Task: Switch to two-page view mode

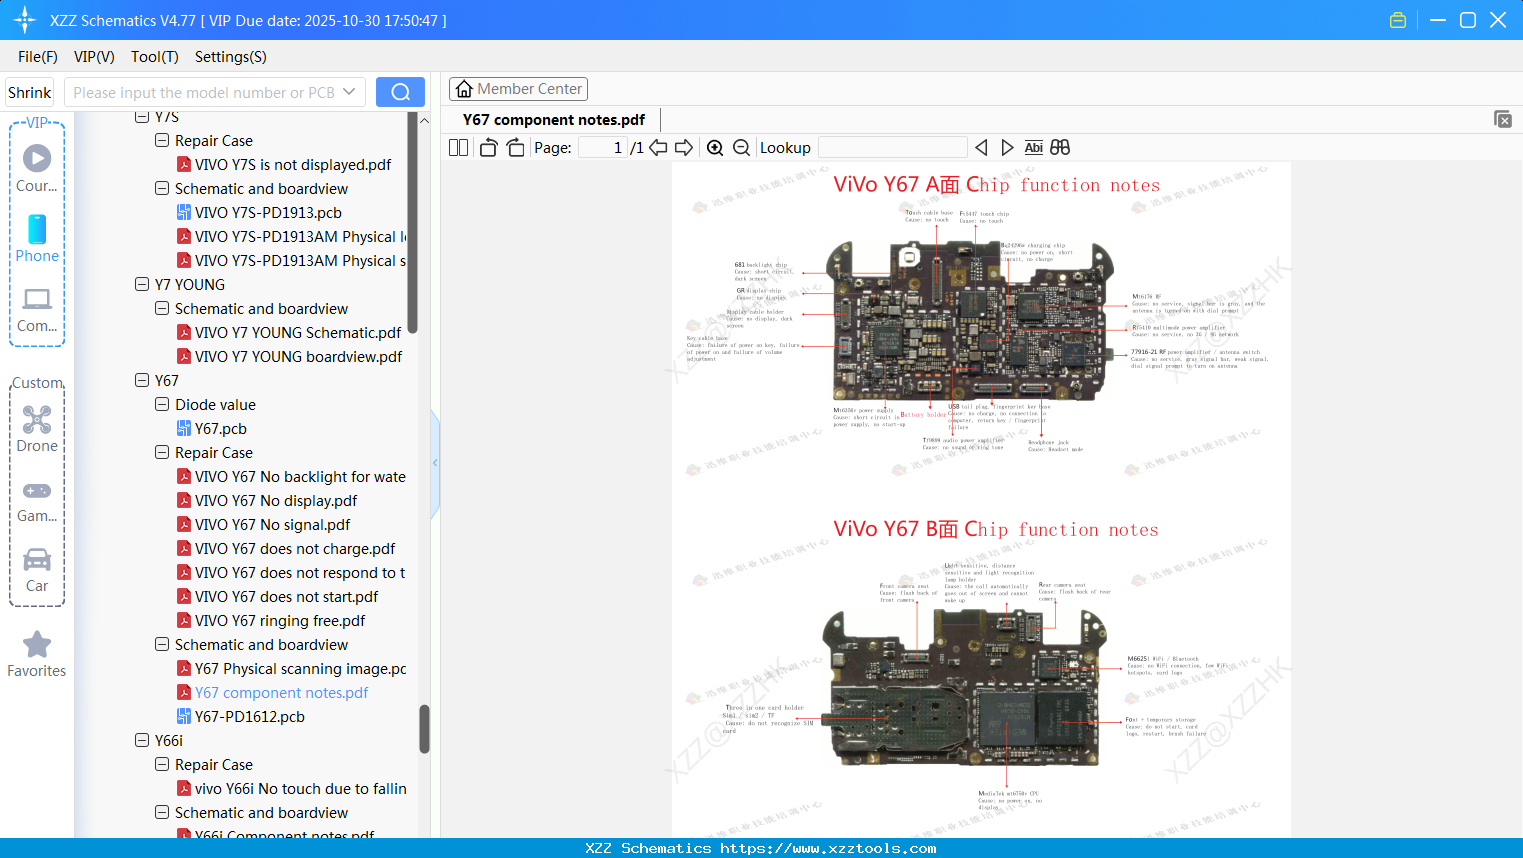Action: click(458, 147)
